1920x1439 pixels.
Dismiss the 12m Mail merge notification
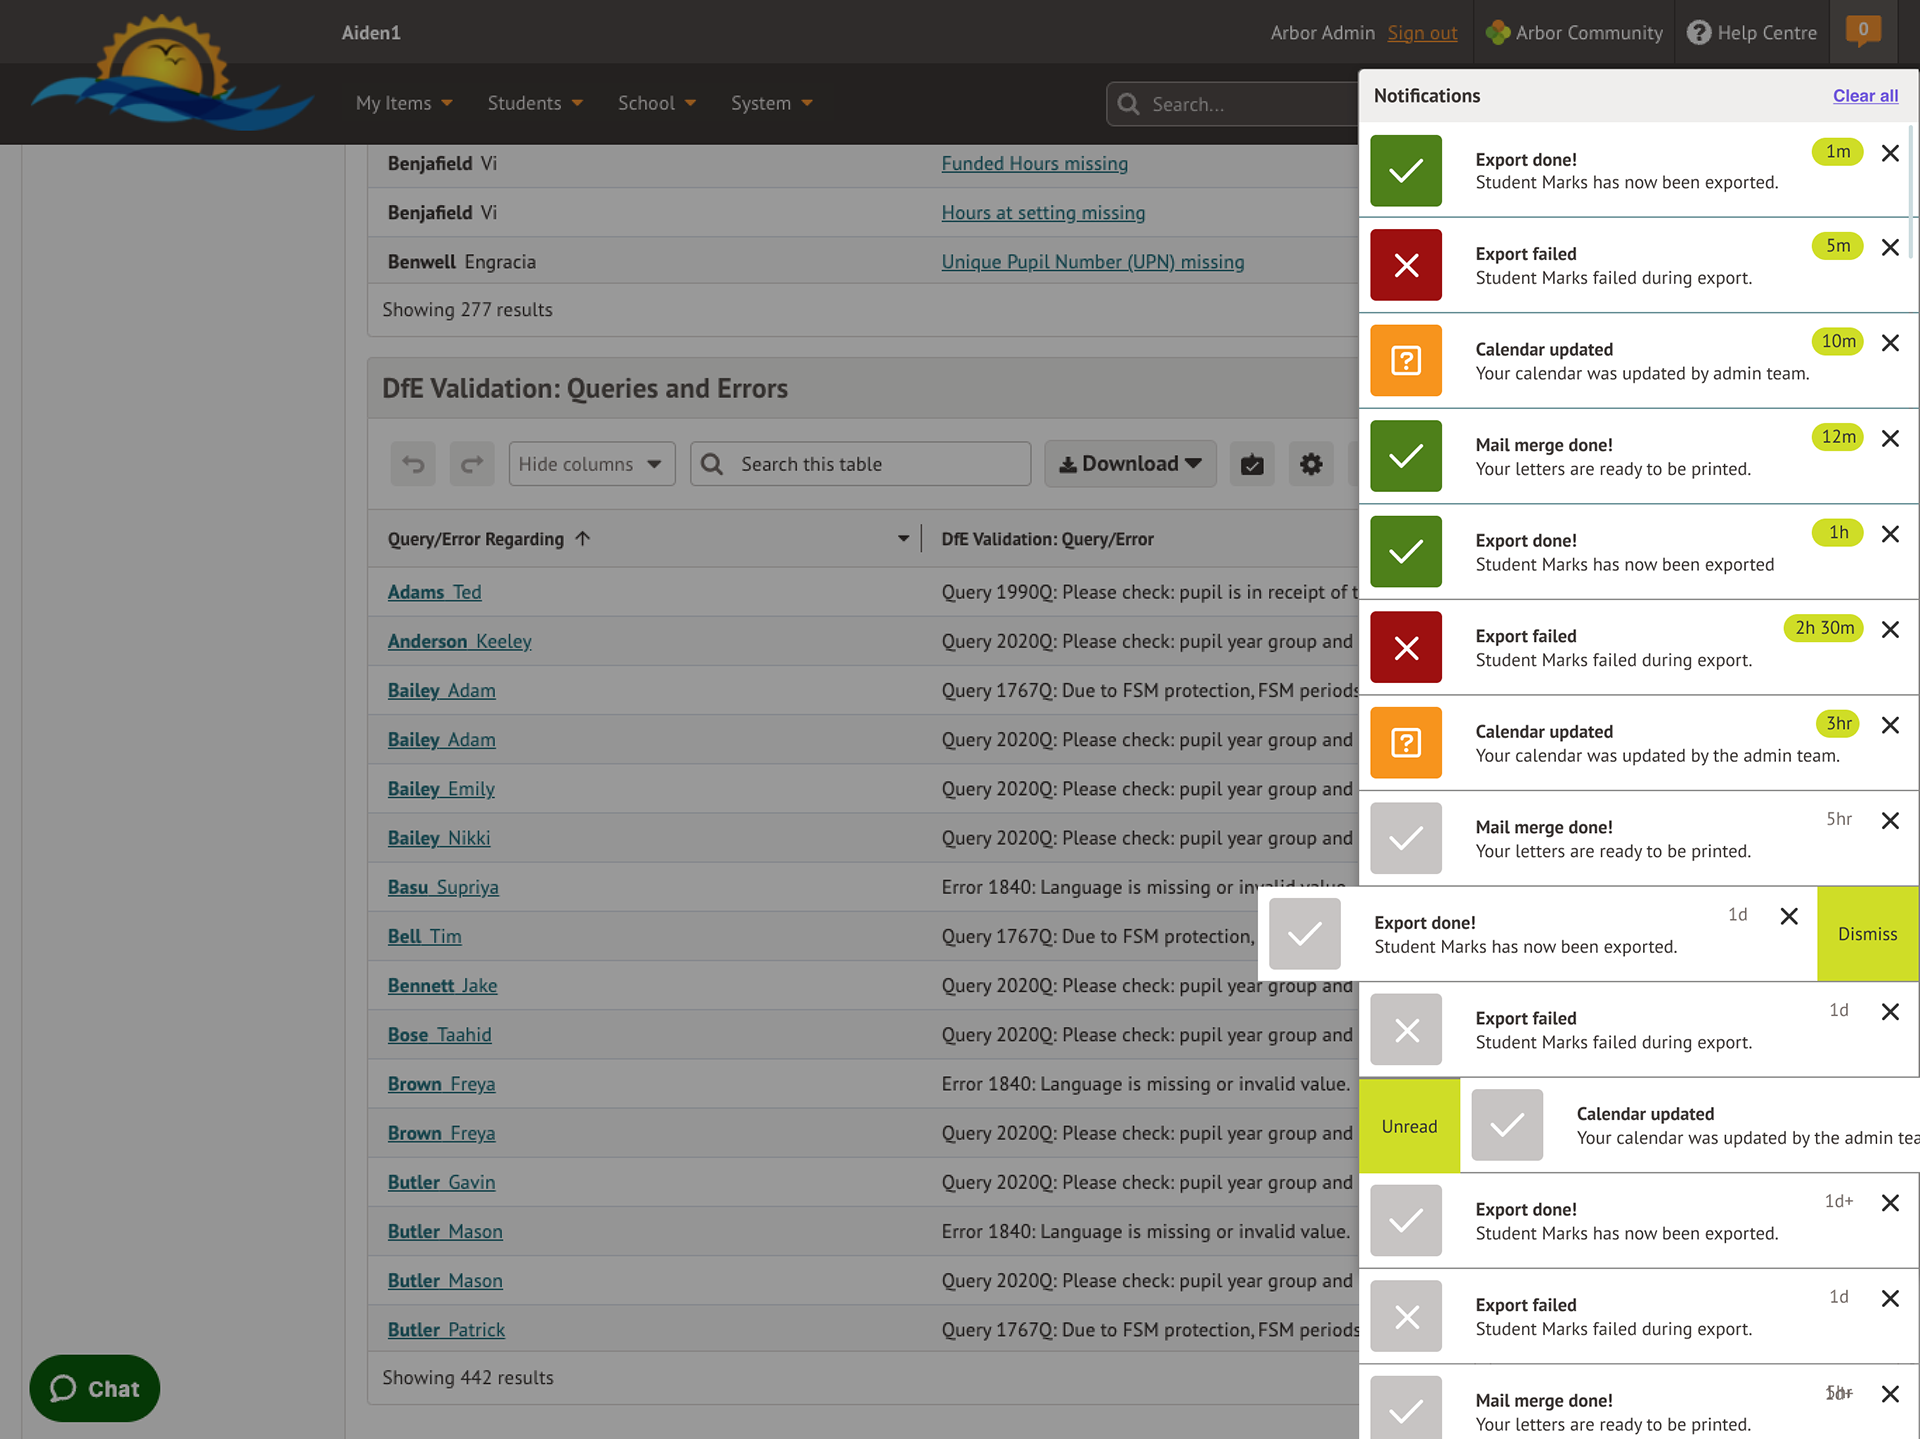click(1890, 439)
